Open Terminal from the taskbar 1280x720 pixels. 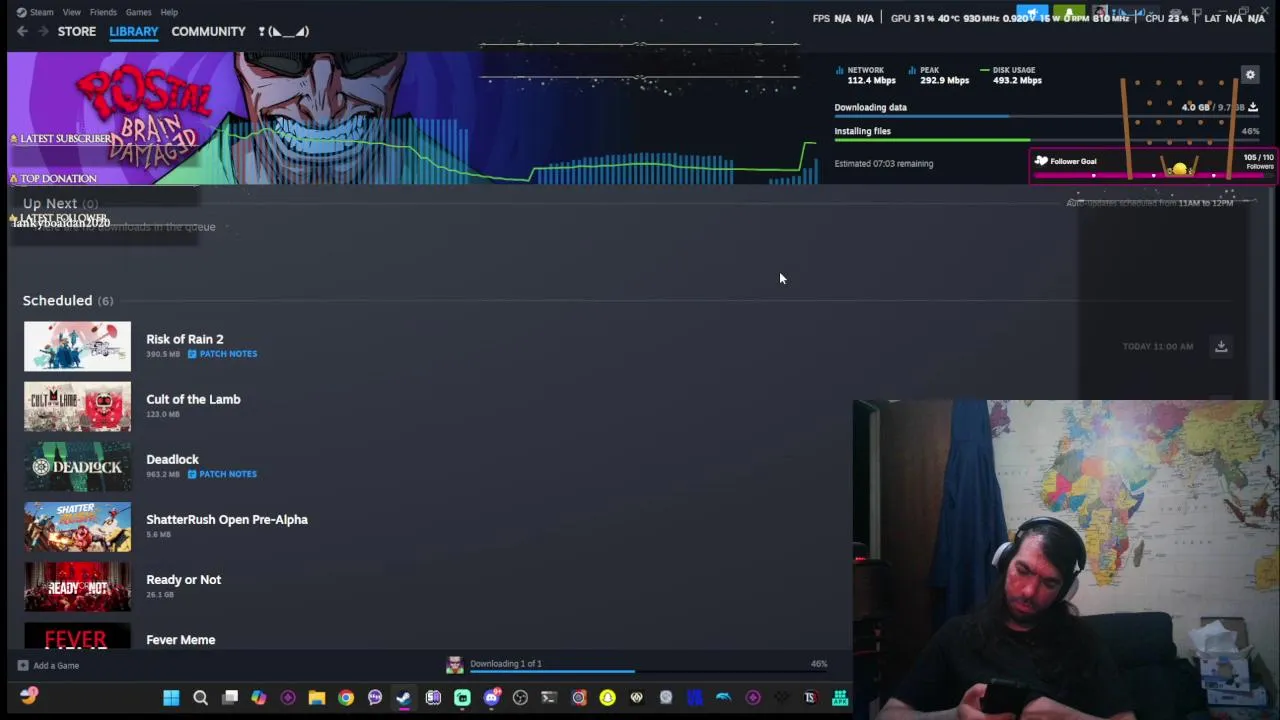tap(549, 698)
